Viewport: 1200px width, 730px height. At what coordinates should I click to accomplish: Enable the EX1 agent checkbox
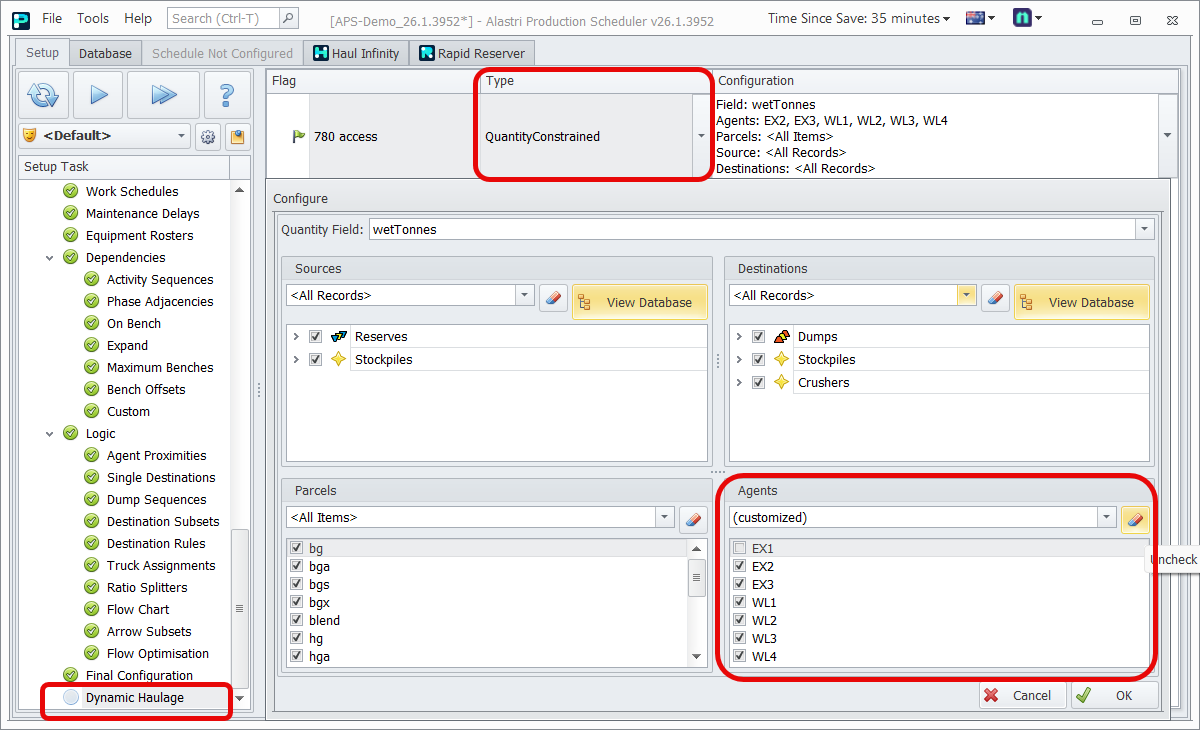pos(739,548)
